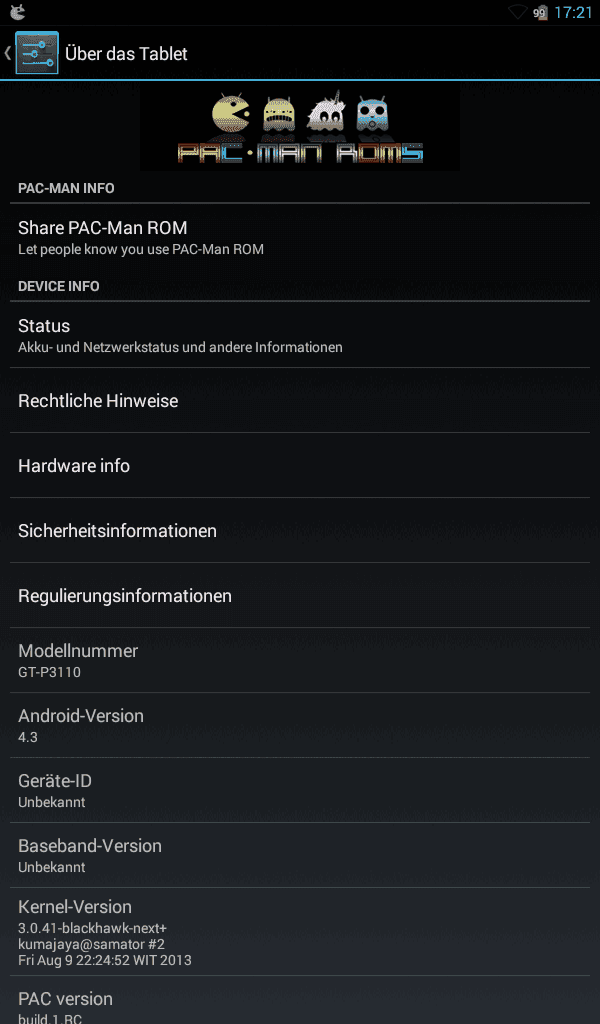600x1024 pixels.
Task: Open Hardware info entry
Action: tap(300, 466)
